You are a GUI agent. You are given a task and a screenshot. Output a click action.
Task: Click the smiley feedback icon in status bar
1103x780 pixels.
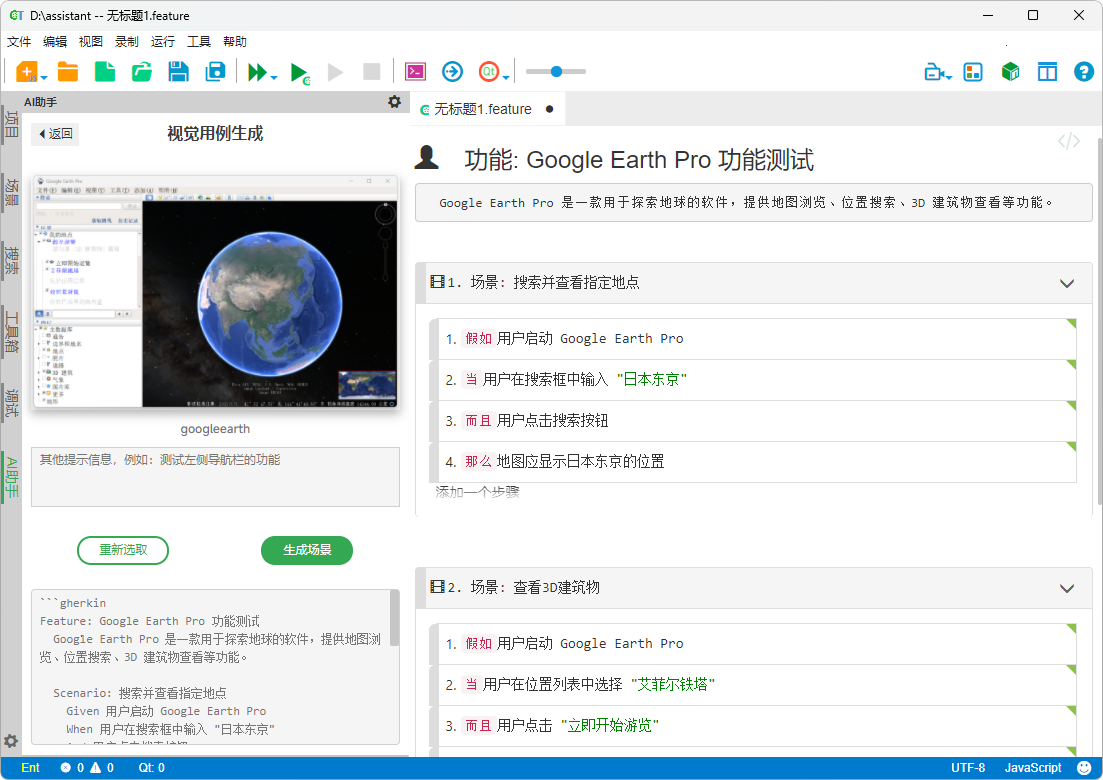(x=1085, y=768)
